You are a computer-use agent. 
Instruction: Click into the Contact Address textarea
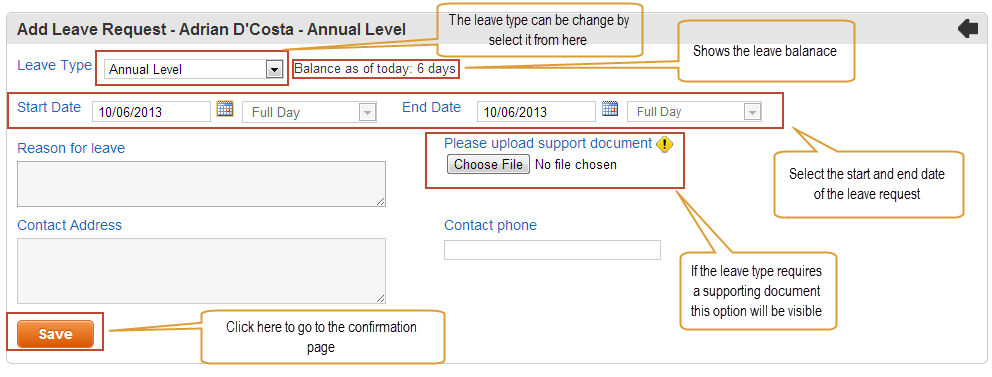coord(201,271)
